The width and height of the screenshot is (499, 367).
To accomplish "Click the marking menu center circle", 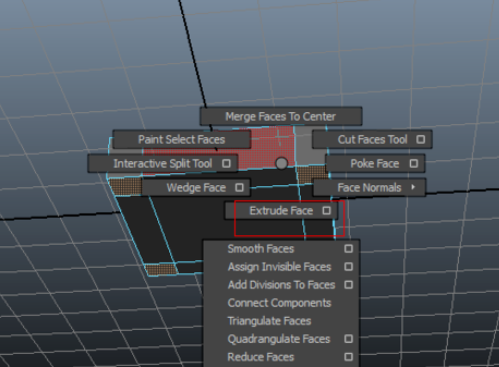I will tap(282, 163).
